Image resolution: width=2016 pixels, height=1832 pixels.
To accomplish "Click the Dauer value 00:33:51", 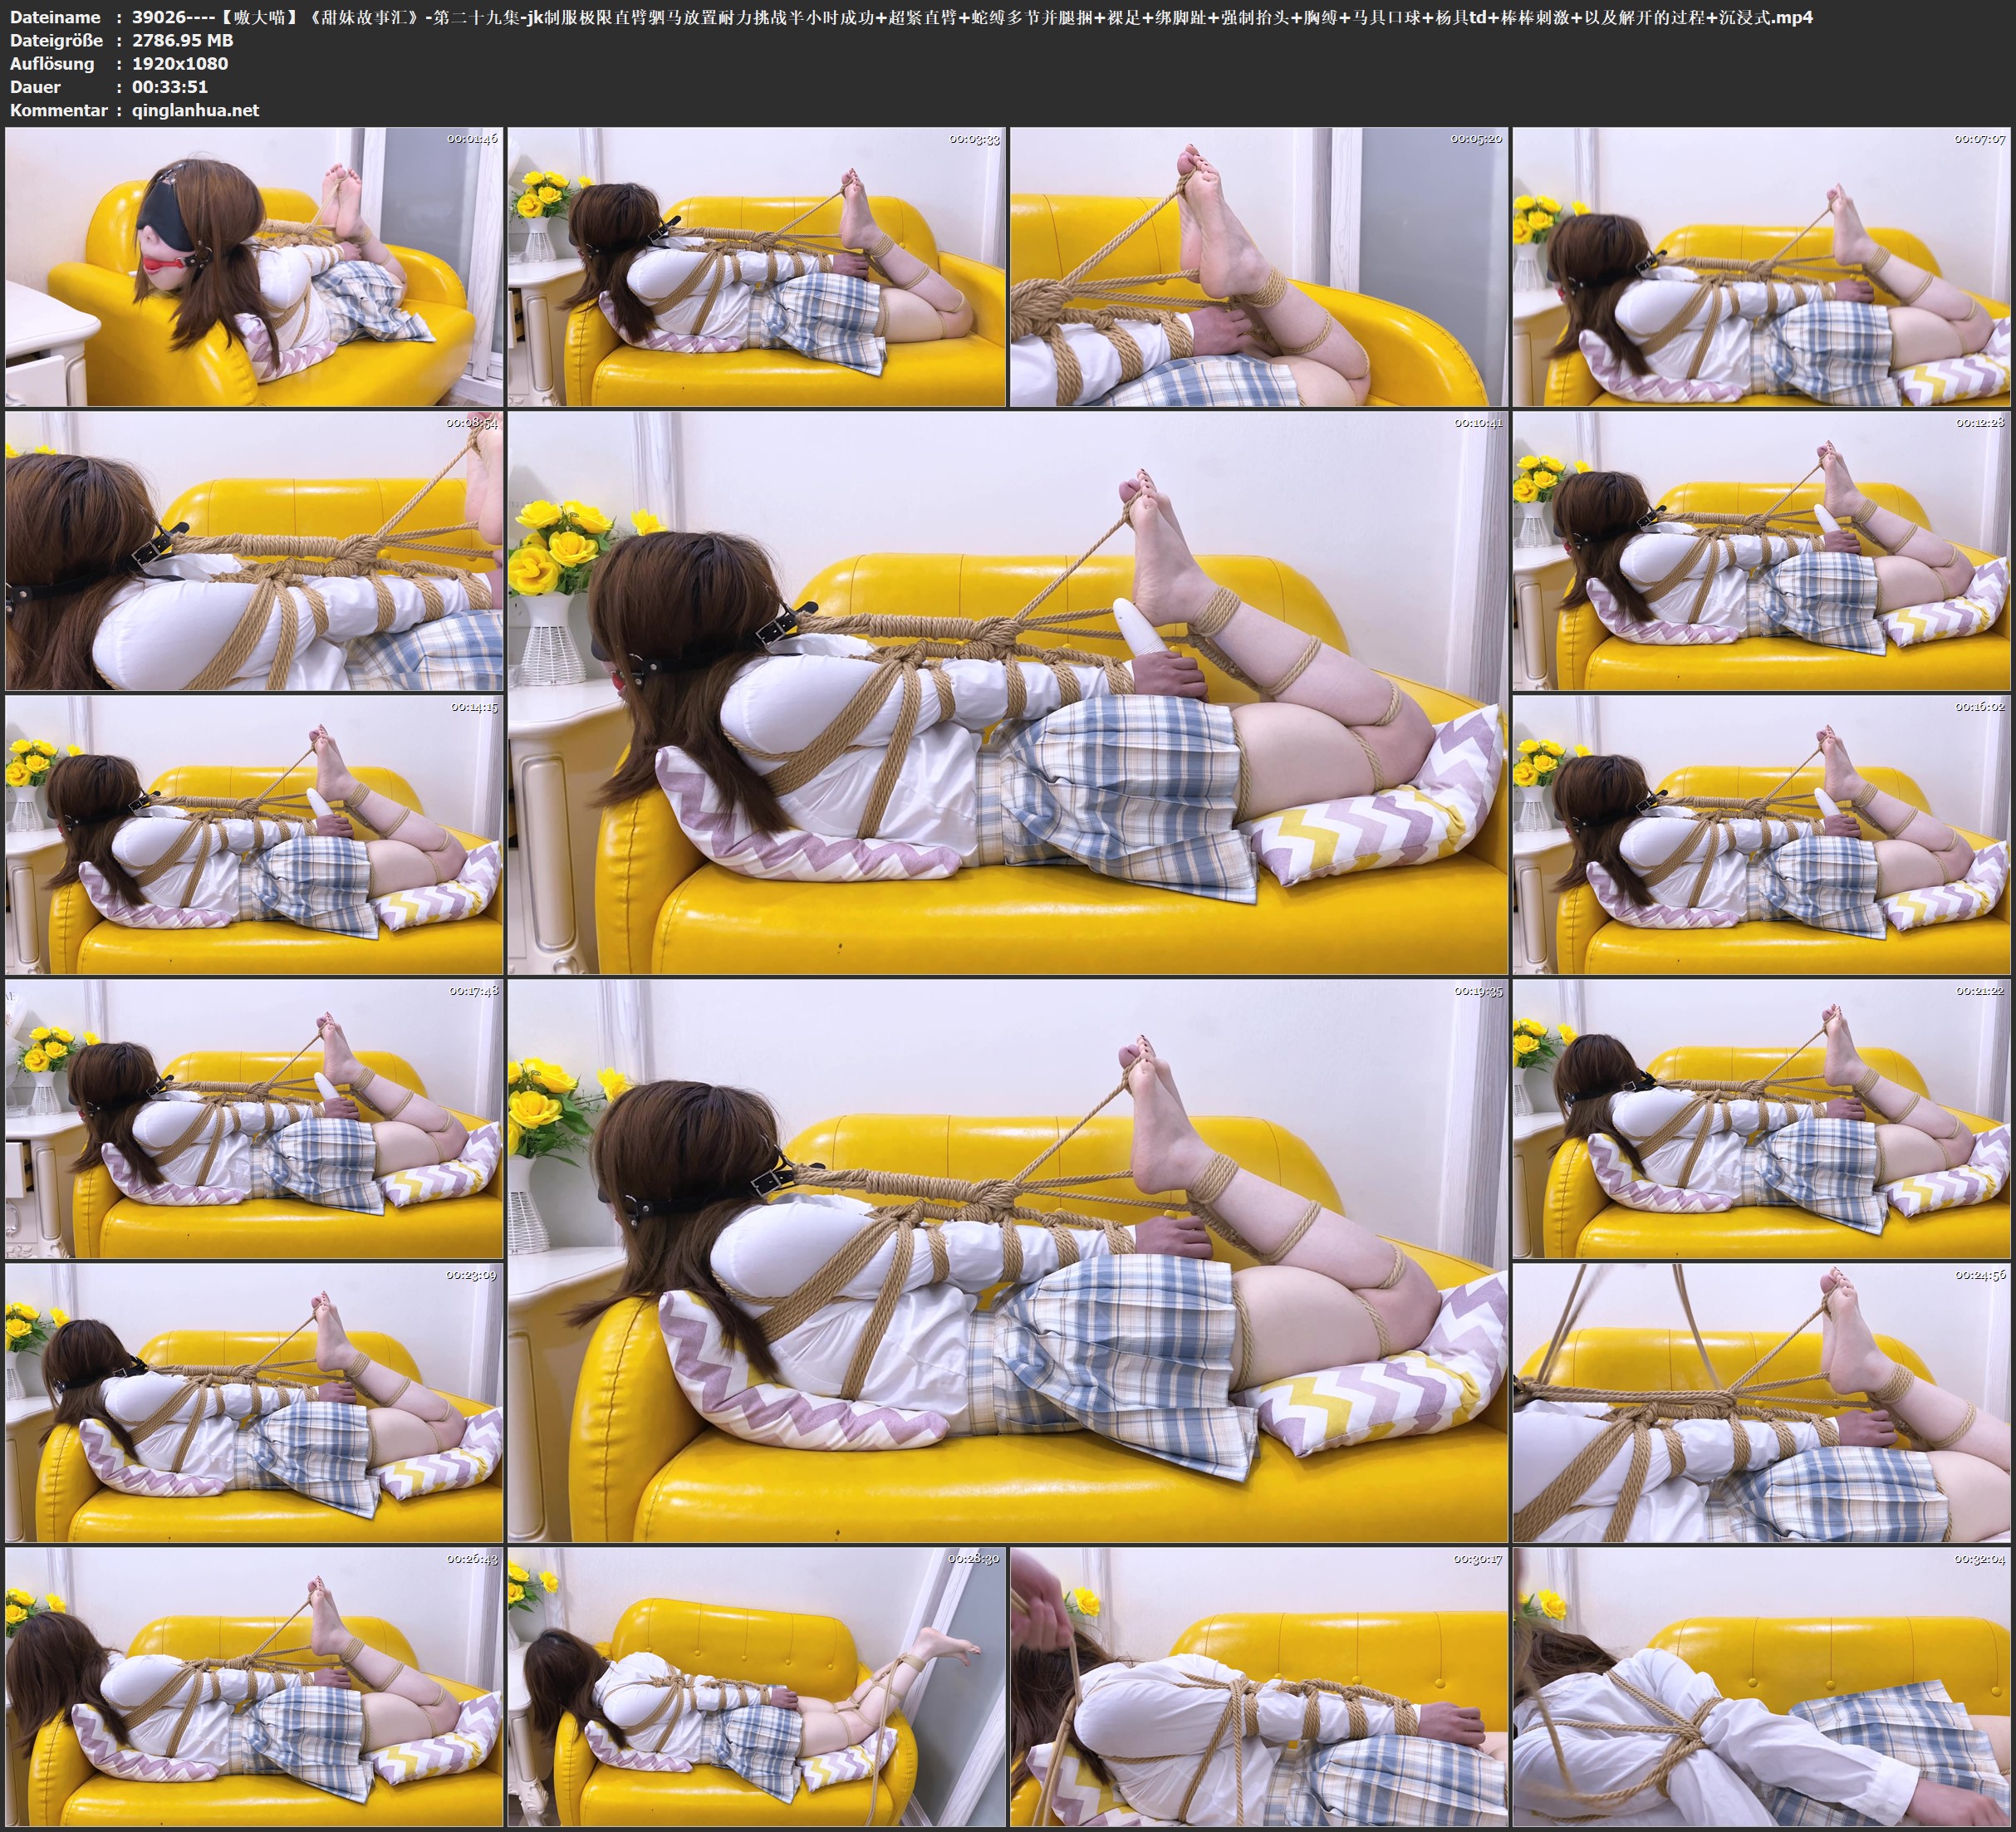I will 170,87.
